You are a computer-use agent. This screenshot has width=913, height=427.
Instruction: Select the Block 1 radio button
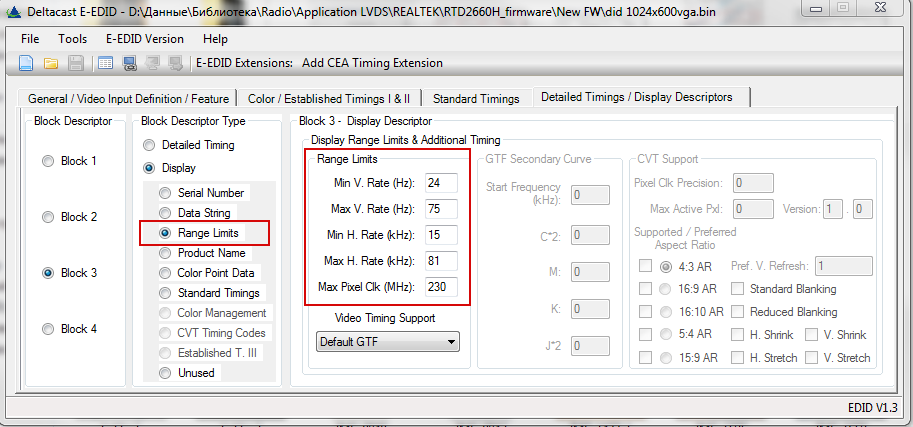(x=48, y=161)
